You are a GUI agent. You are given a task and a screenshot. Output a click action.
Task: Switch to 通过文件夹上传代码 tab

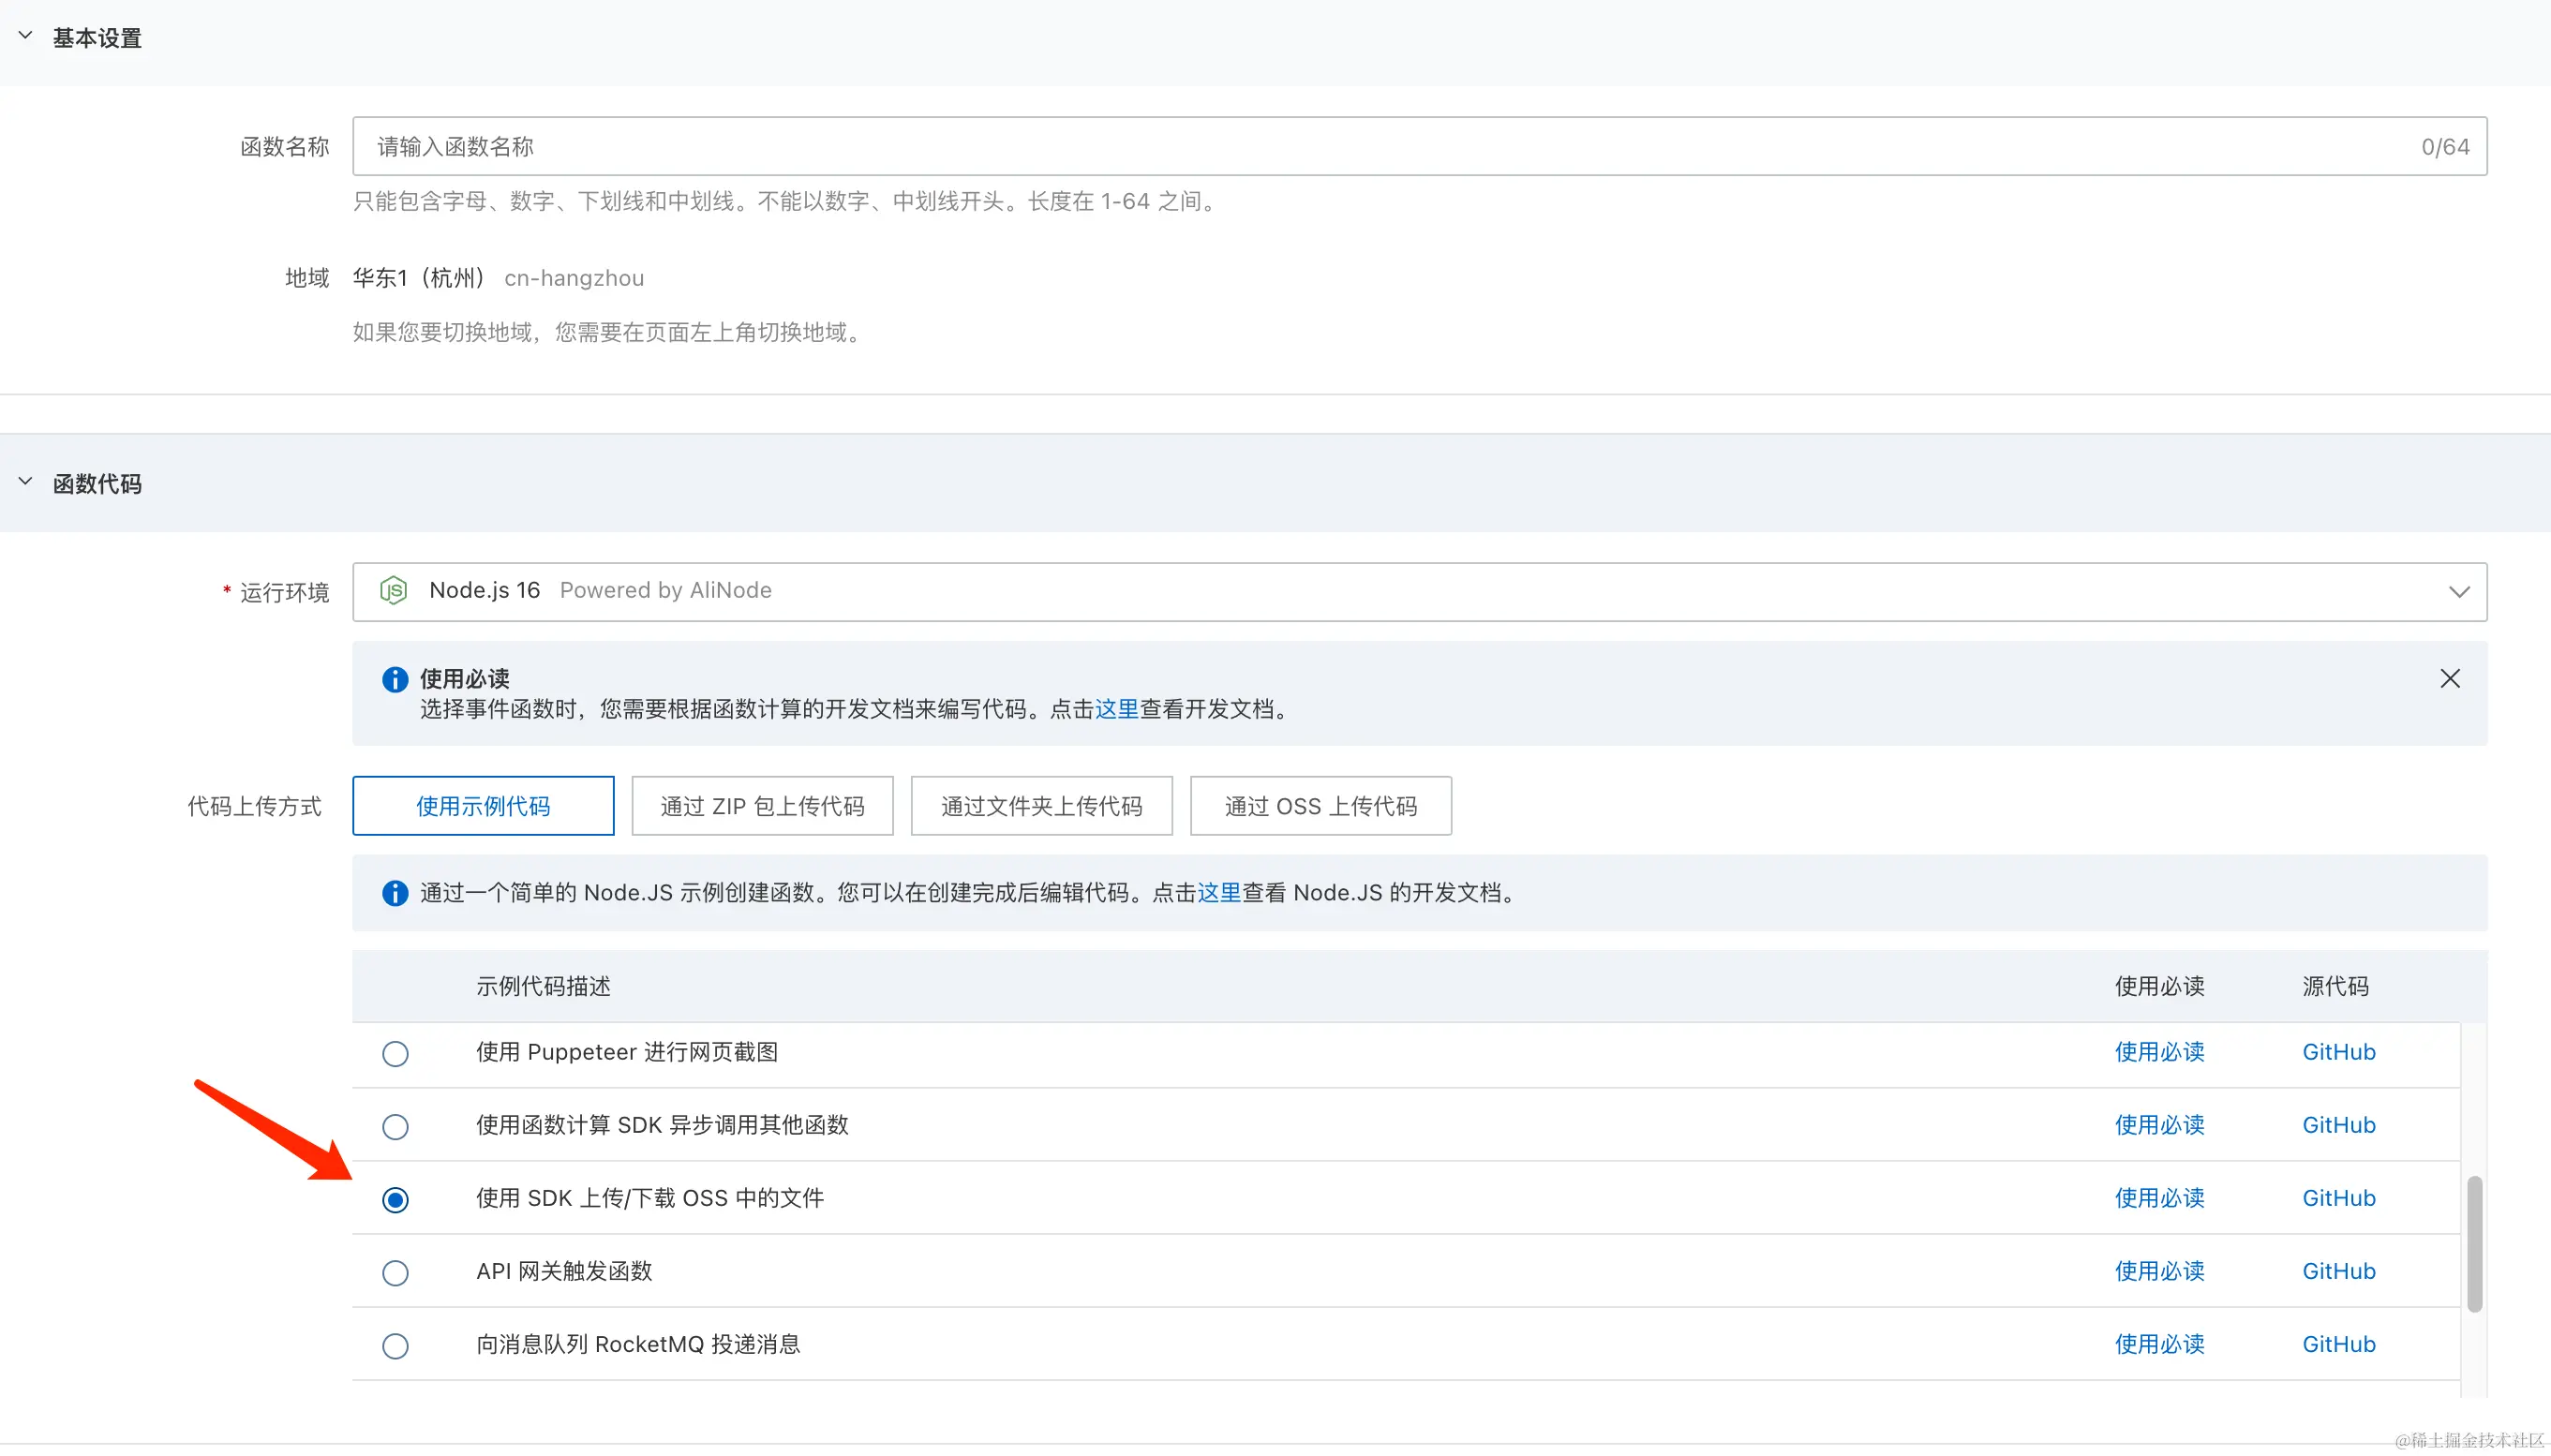tap(1041, 806)
